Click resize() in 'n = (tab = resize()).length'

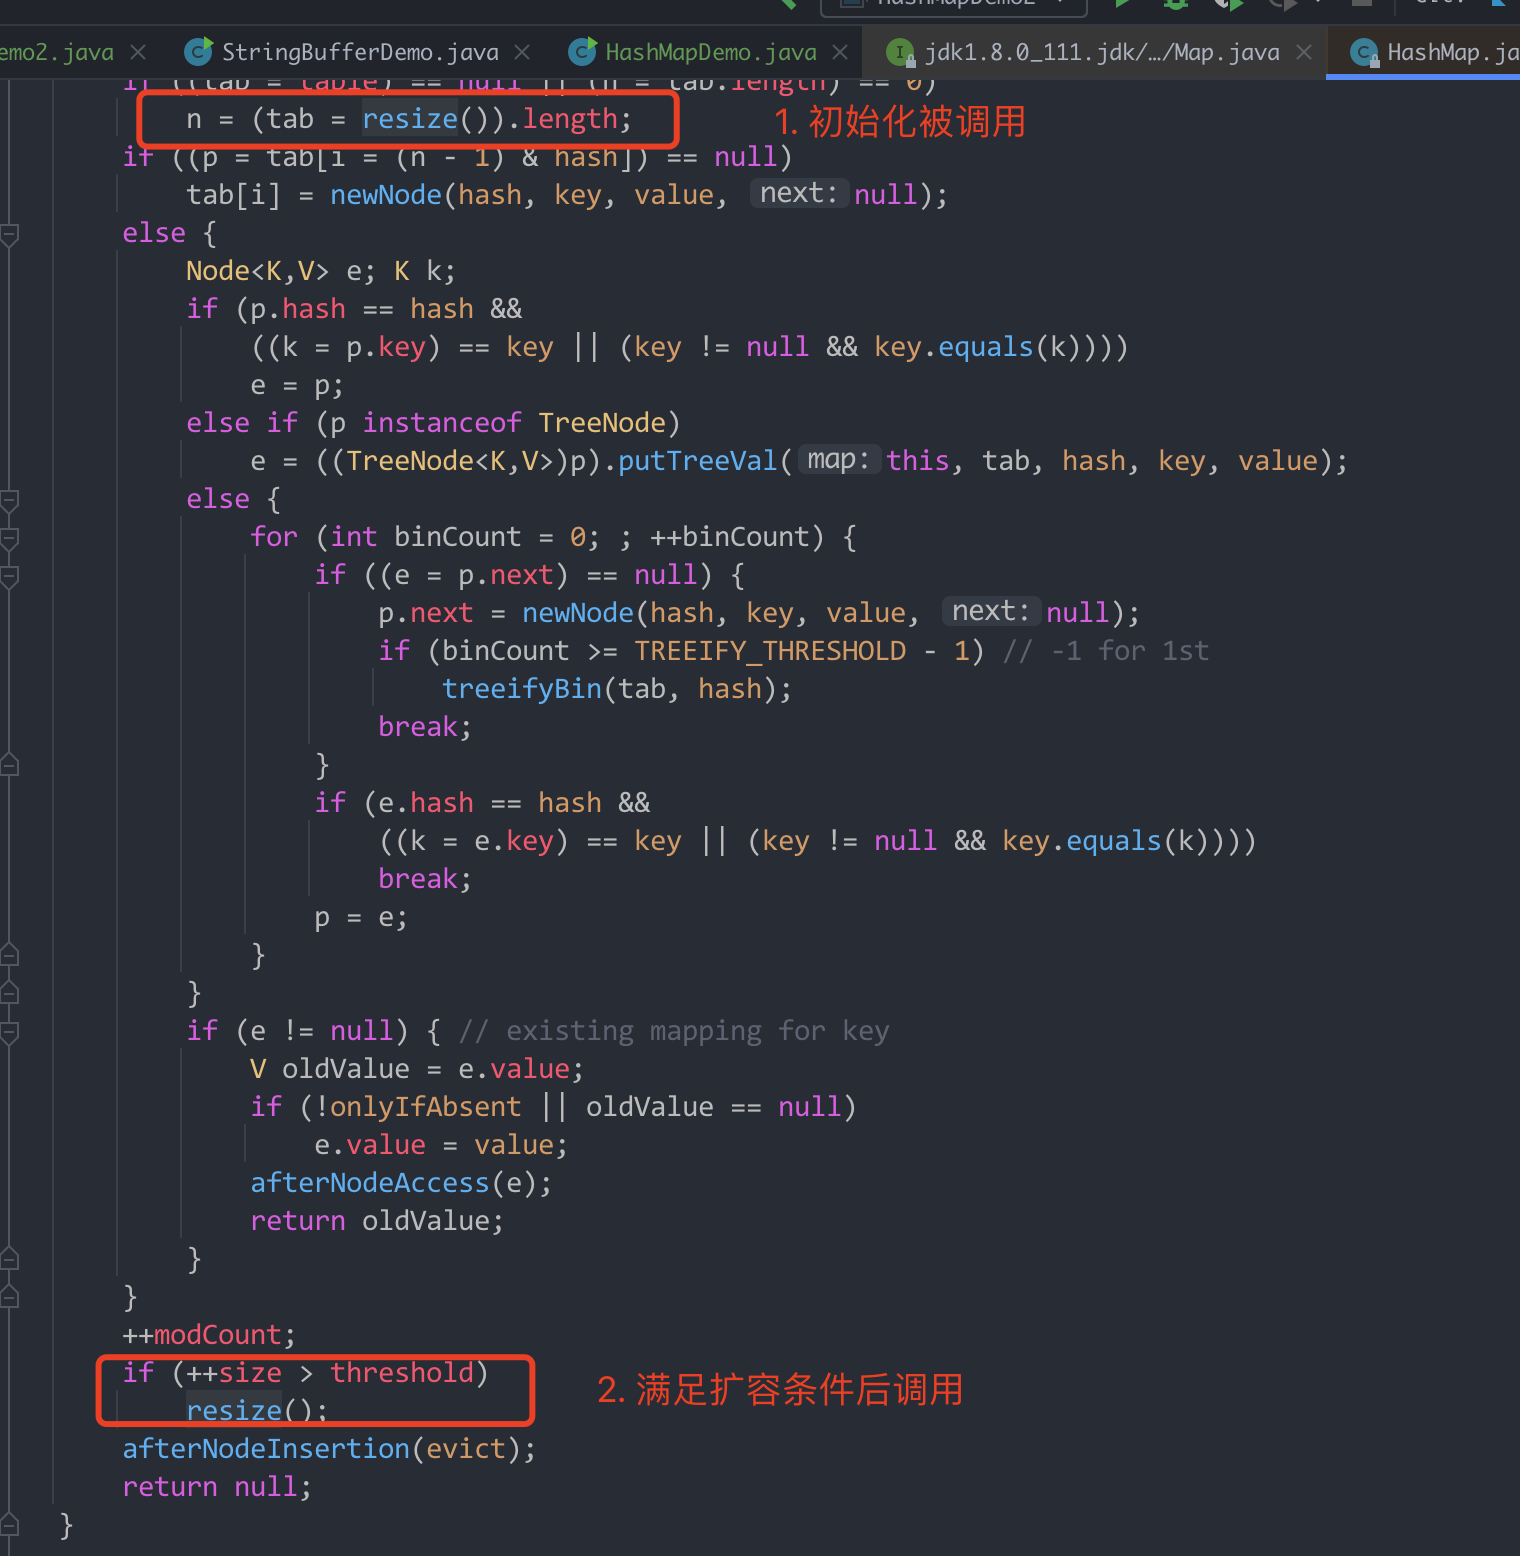409,119
